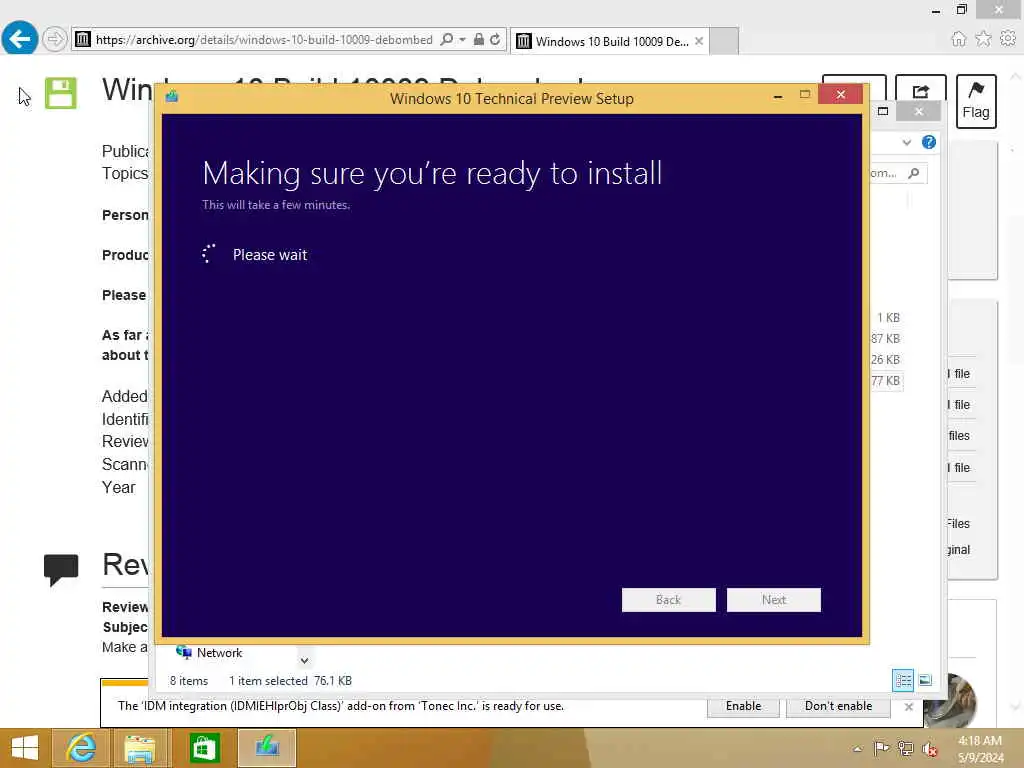
Task: Click the browser page vertical scrollbar
Action: 1014,392
